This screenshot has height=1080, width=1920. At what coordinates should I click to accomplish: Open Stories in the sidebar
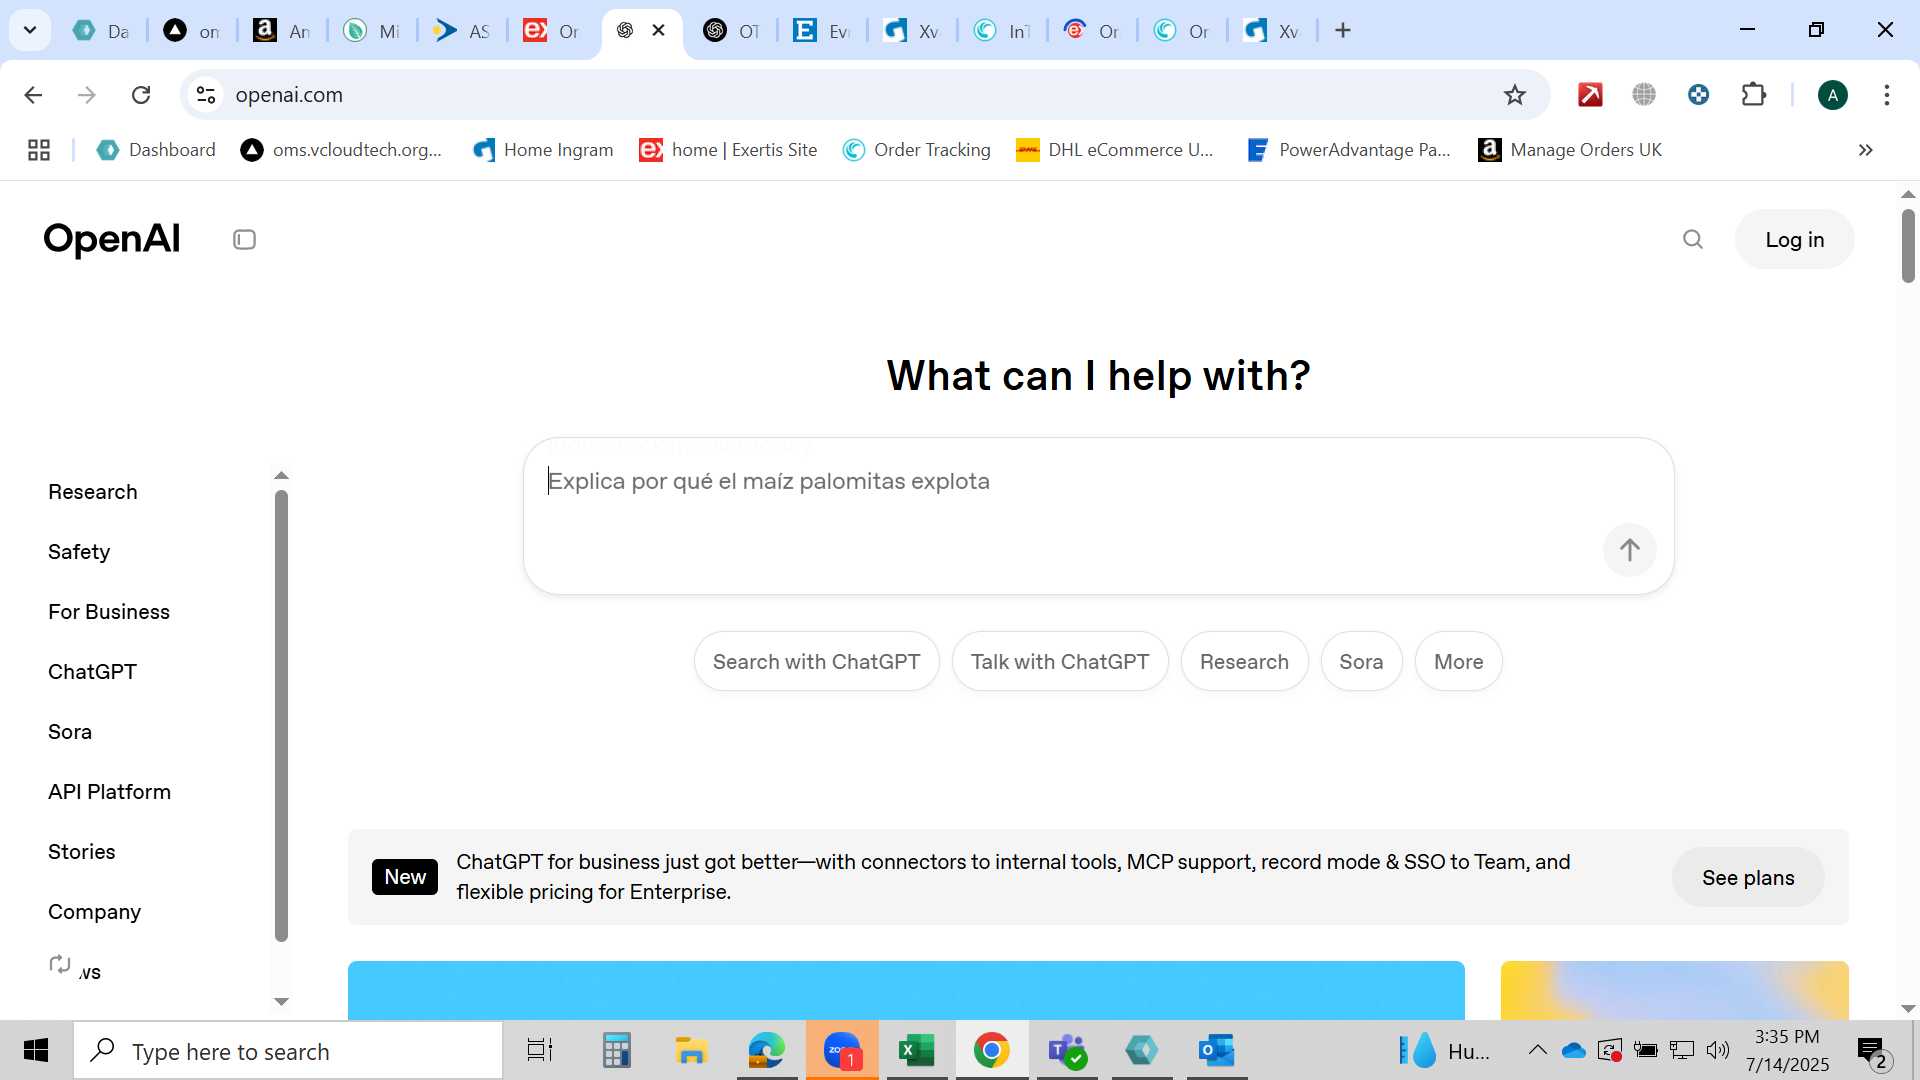pos(82,852)
